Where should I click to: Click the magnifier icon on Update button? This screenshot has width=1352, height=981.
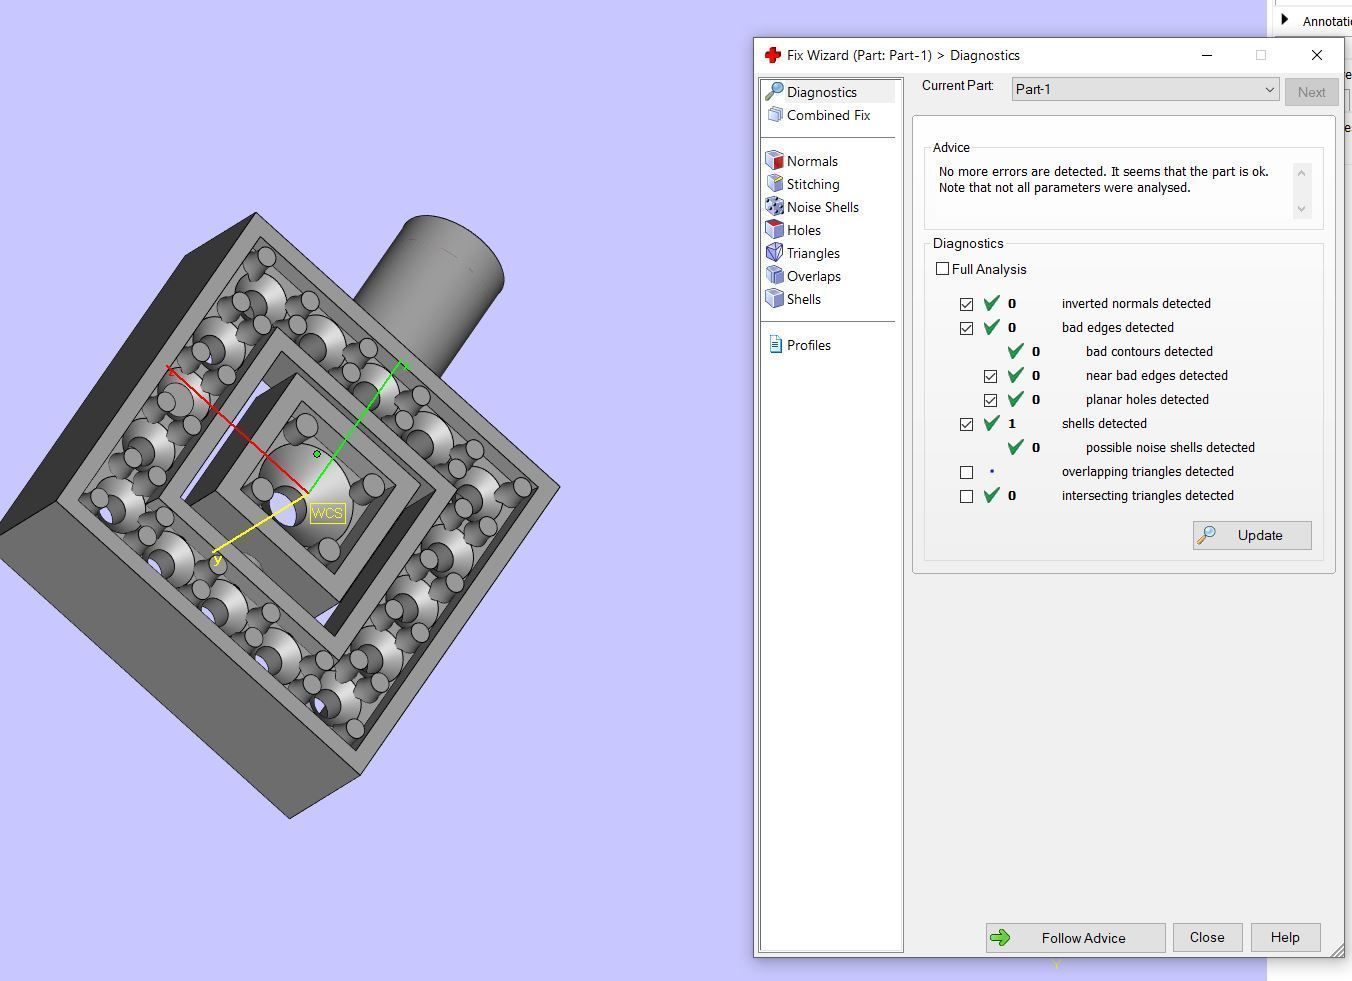(x=1207, y=535)
